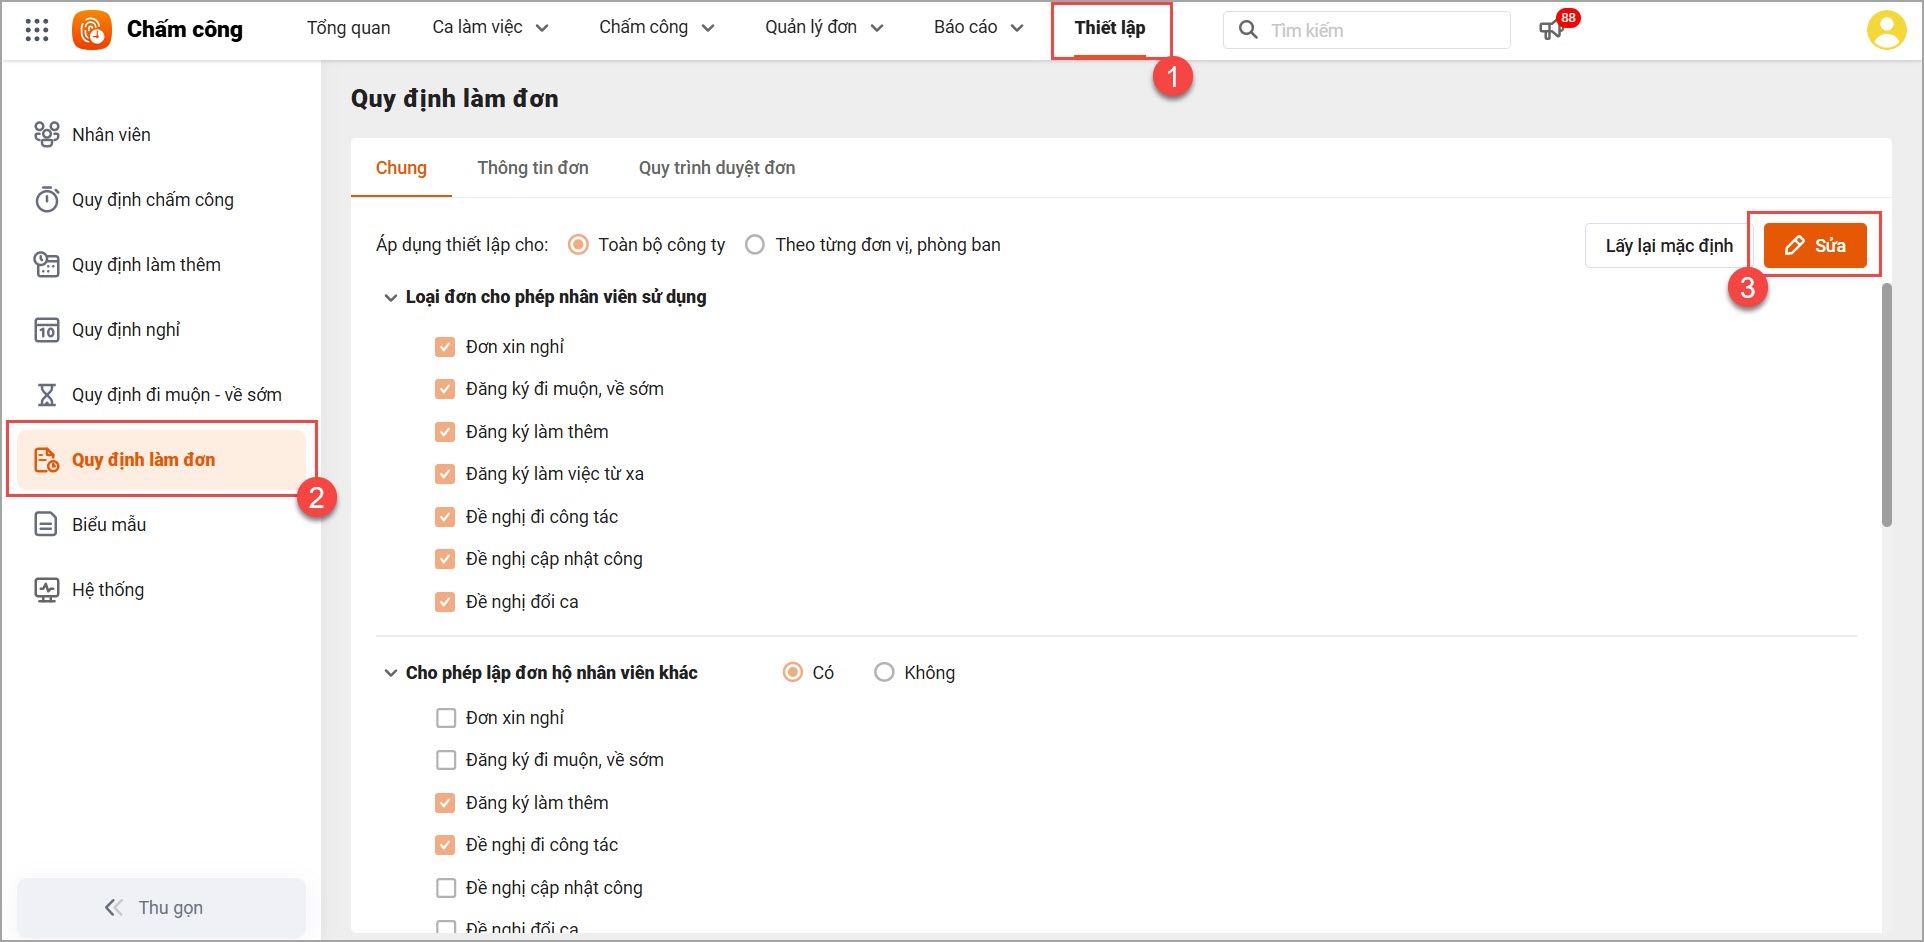The width and height of the screenshot is (1924, 942).
Task: Click the Tìm kiếm search field
Action: pos(1366,30)
